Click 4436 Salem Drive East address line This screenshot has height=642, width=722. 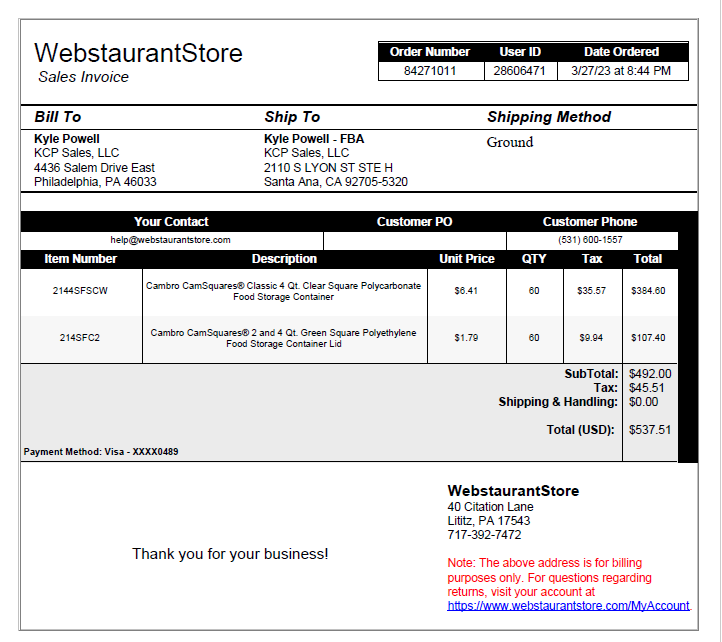(x=94, y=168)
